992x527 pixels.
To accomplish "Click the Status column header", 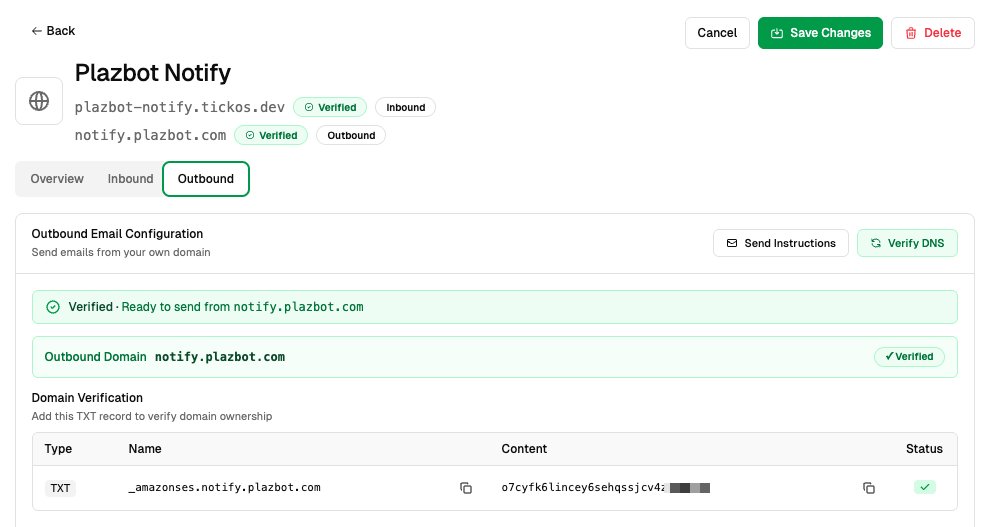I will pos(924,449).
